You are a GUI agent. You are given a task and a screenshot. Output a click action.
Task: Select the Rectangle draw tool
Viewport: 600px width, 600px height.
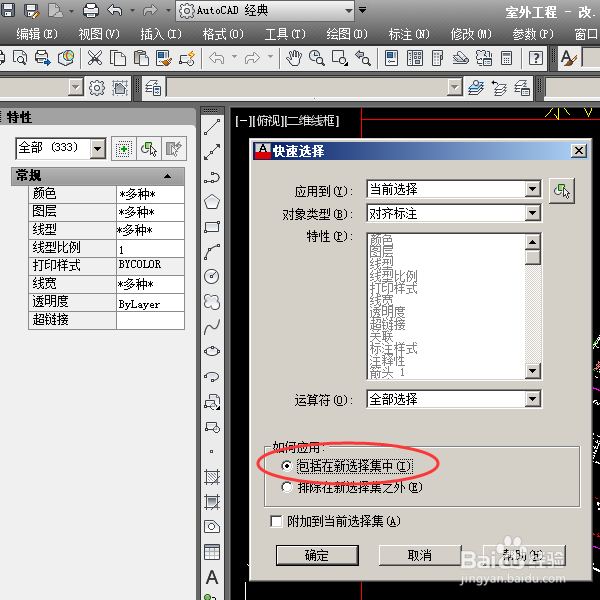click(x=212, y=227)
